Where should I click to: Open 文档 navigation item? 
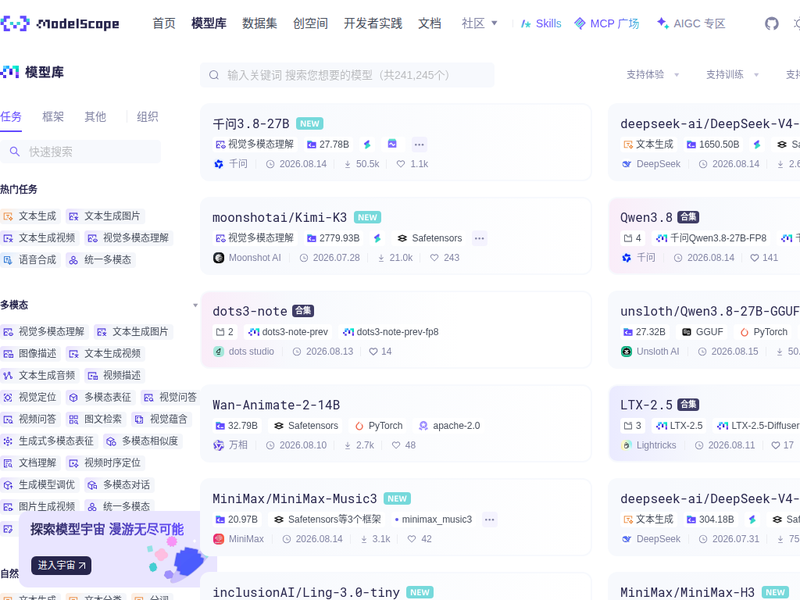coord(429,23)
